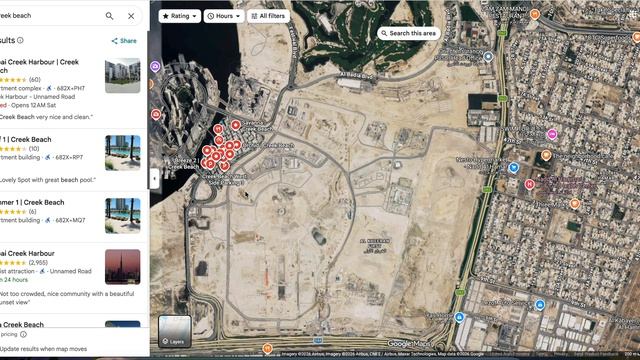The image size is (640, 360).
Task: Select the '1 | Creek Beach' (10 reviews) result
Action: 26,140
